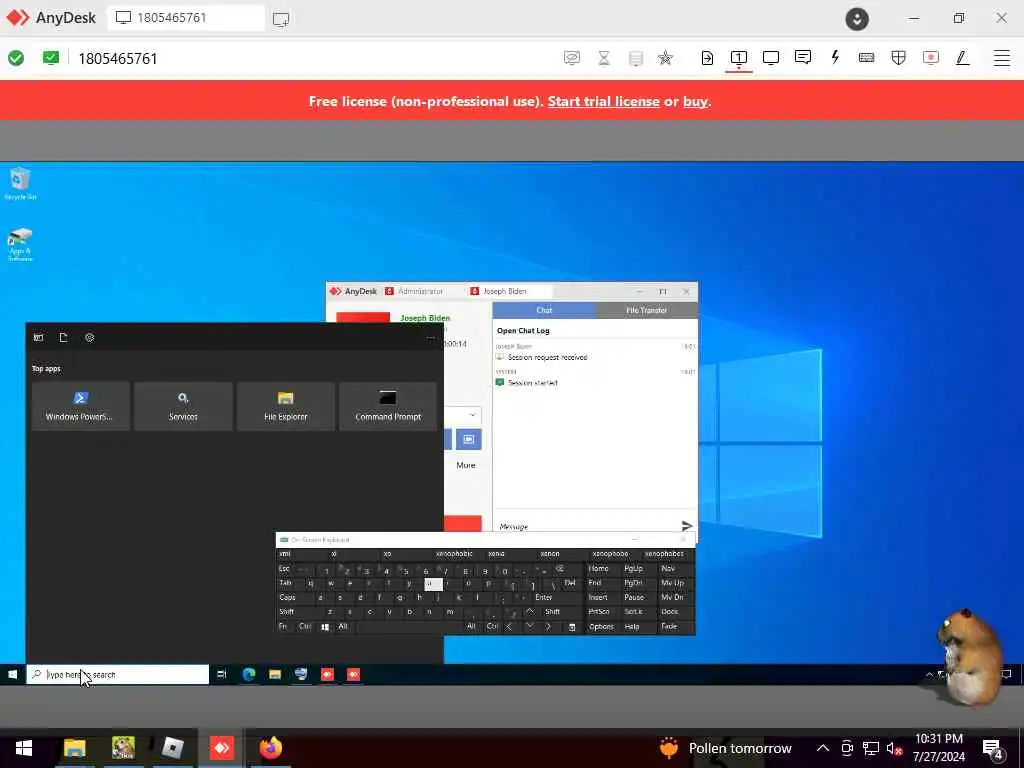Open the shield Permissions icon
1024x768 pixels.
tap(899, 57)
